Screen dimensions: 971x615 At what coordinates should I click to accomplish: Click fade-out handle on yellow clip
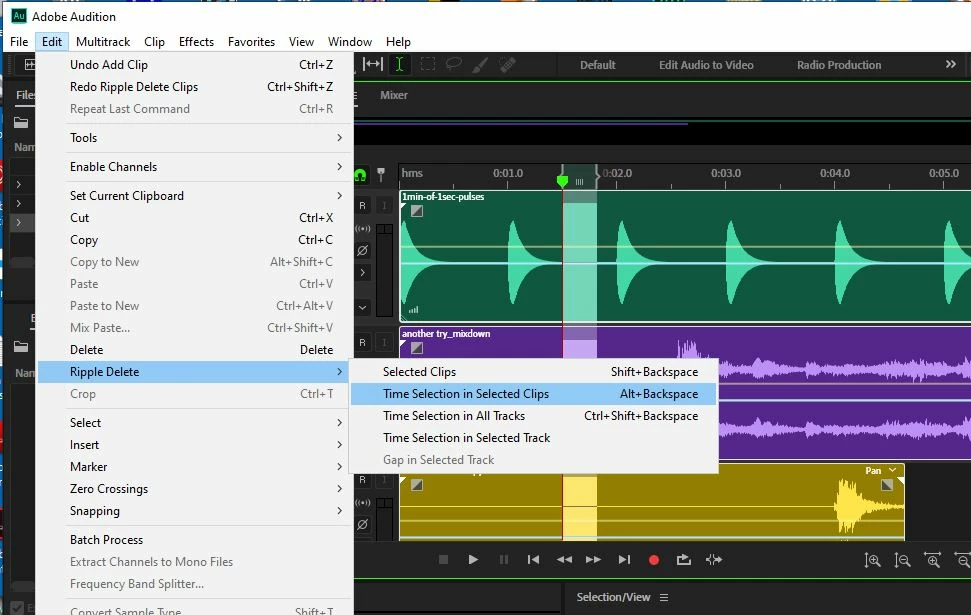[887, 485]
